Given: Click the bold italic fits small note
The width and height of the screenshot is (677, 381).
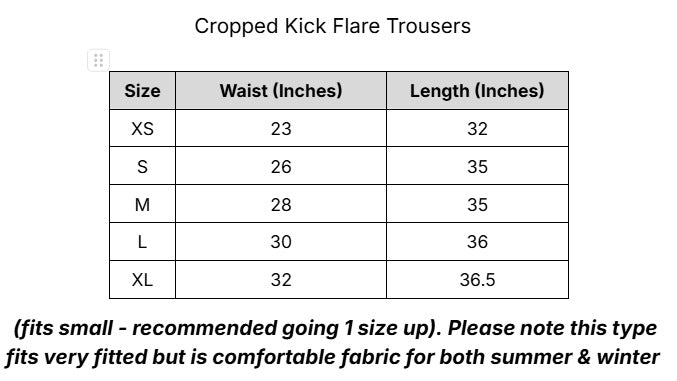Looking at the screenshot, I should coord(333,343).
